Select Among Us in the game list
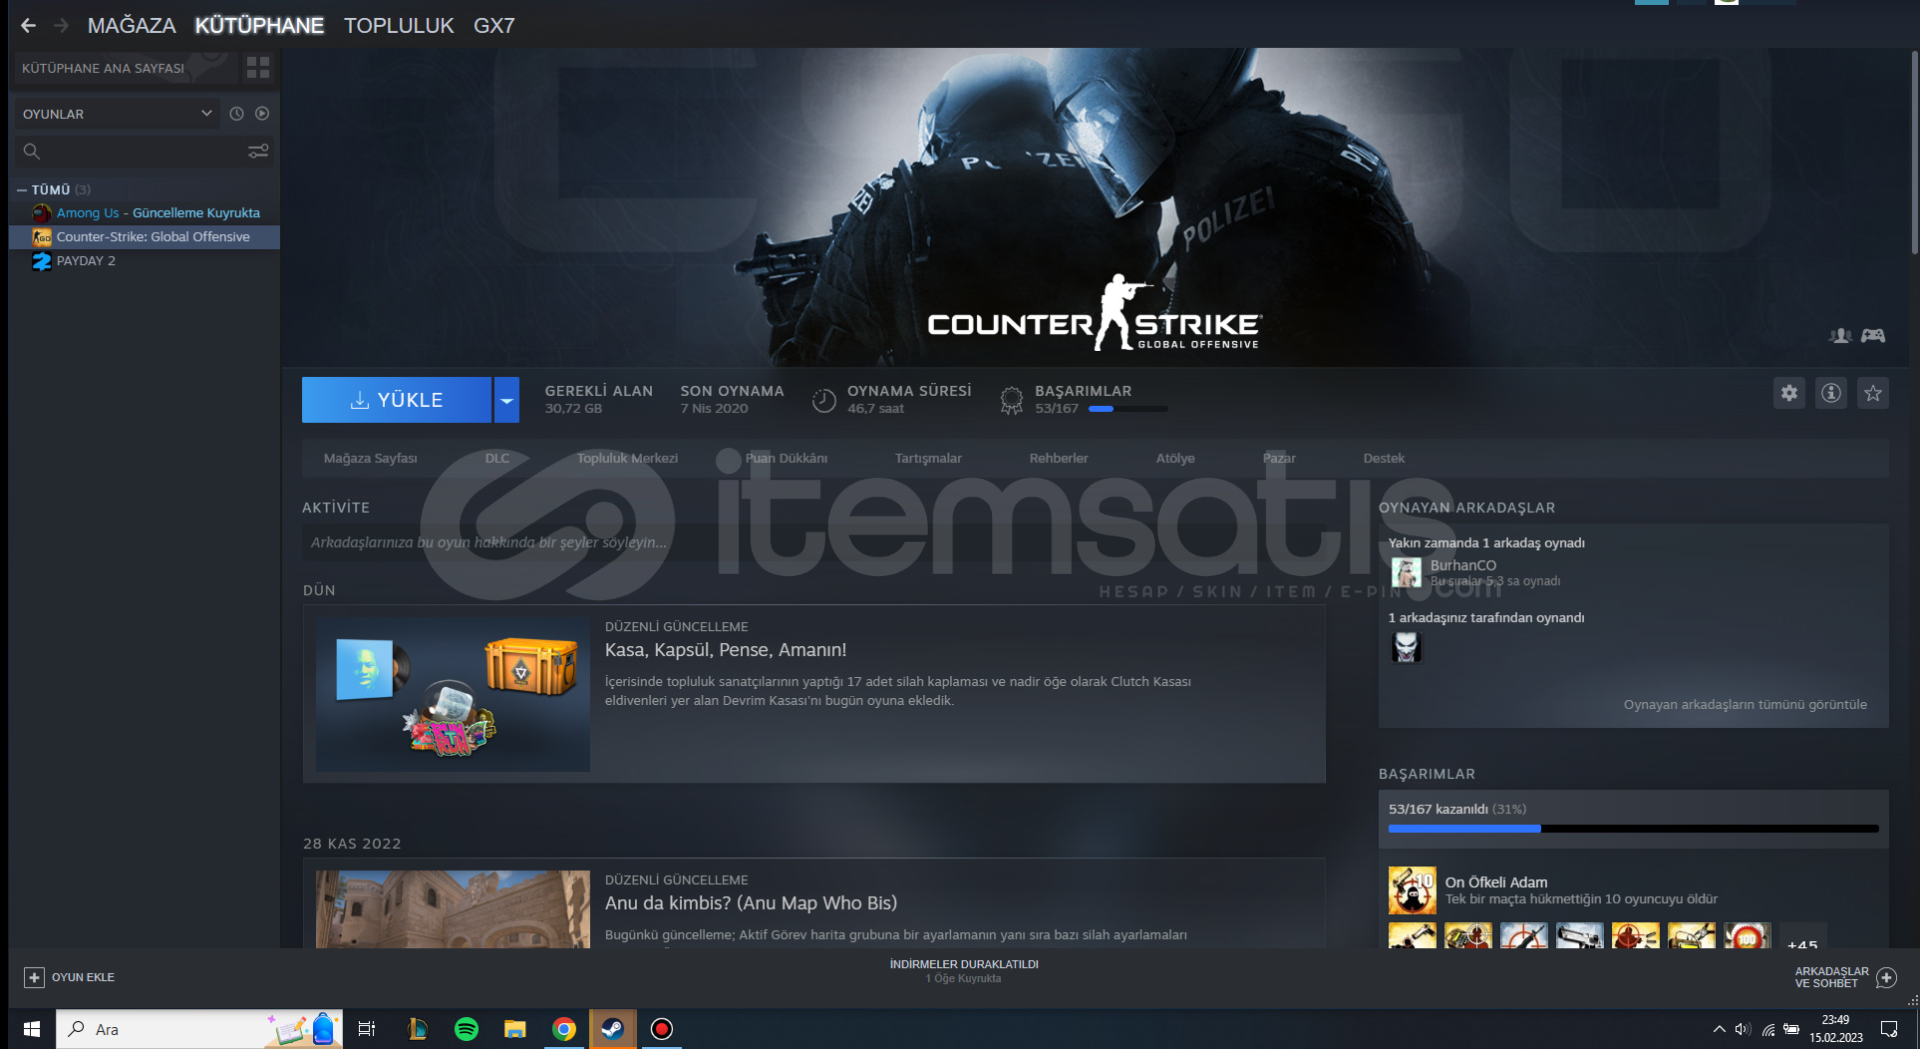Image resolution: width=1920 pixels, height=1049 pixels. 144,213
